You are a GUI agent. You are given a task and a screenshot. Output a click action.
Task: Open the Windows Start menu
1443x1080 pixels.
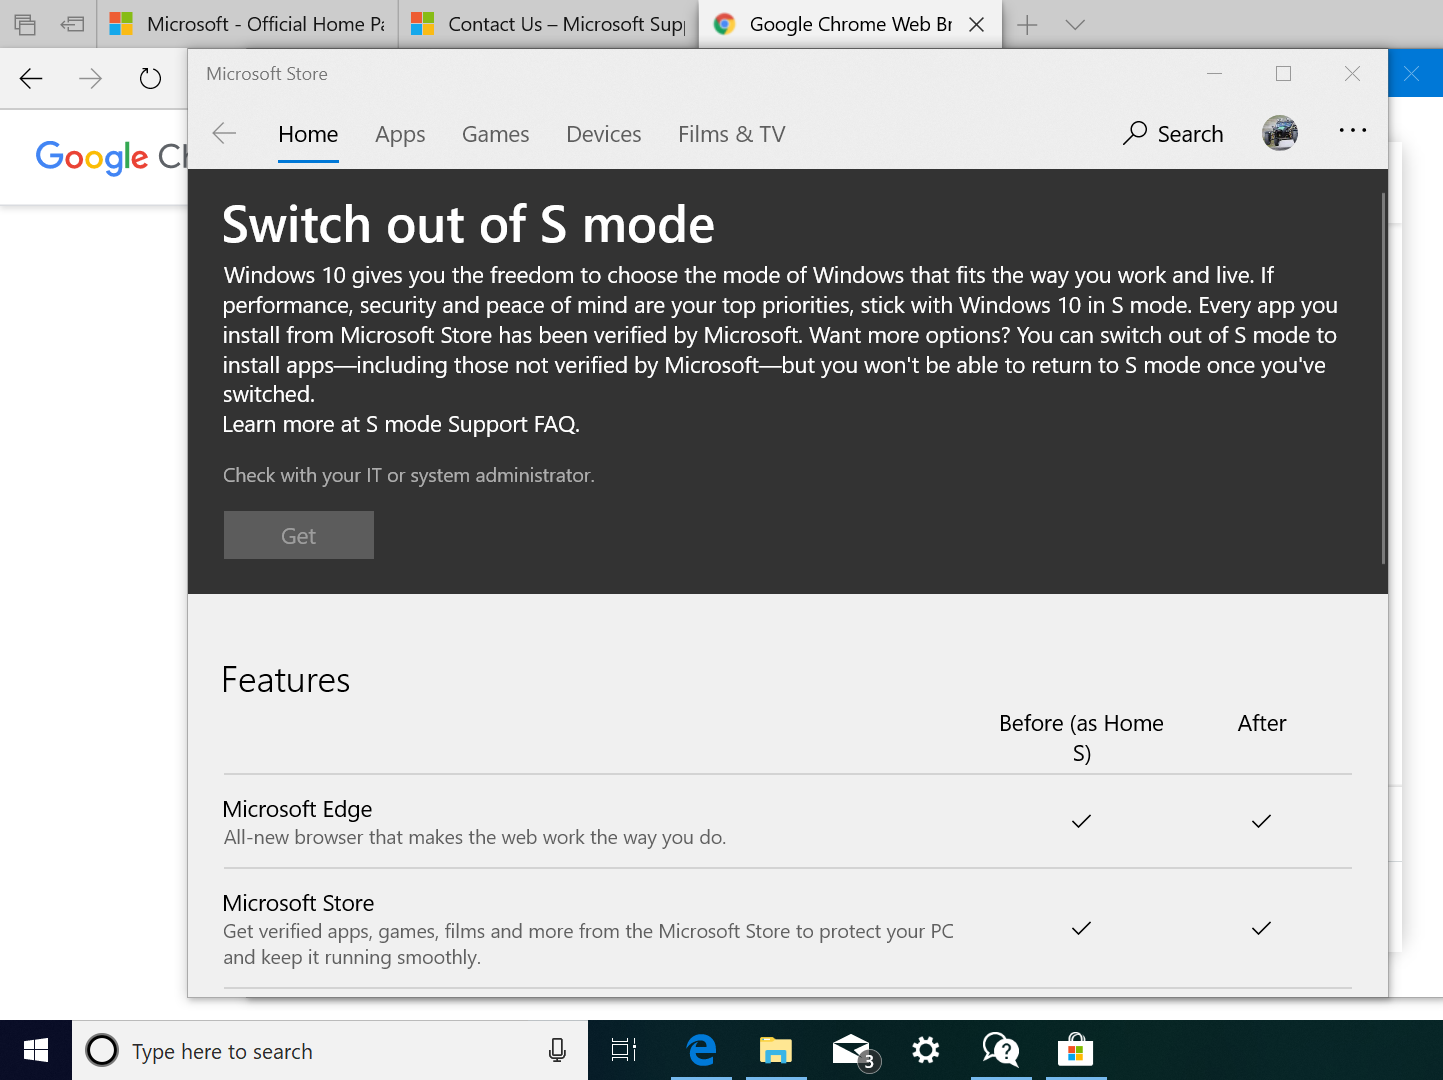(36, 1050)
